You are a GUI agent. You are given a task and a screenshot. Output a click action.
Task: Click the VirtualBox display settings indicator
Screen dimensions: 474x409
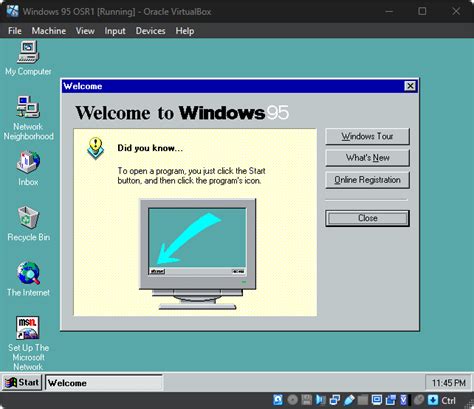click(x=377, y=400)
